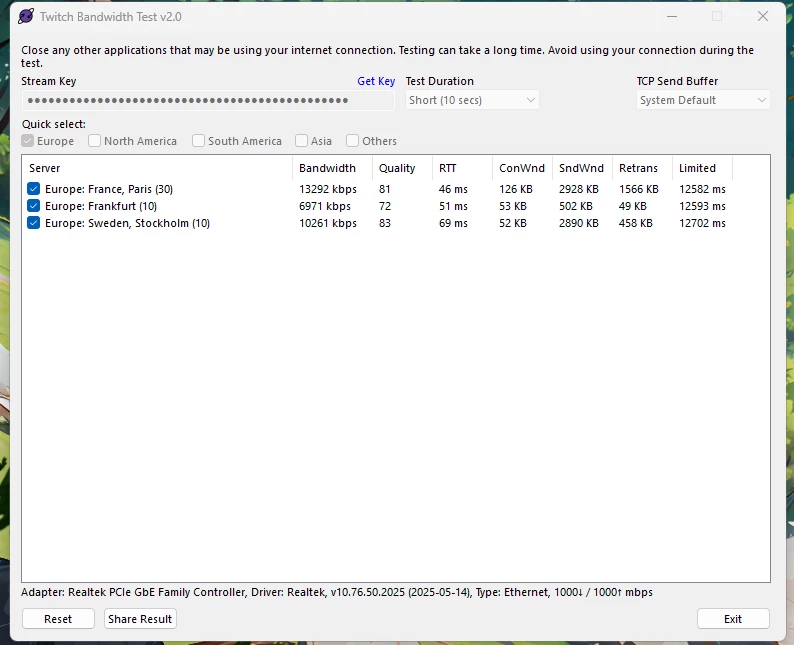Click the 53 KB ConWnd cell
The width and height of the screenshot is (794, 645).
[x=512, y=206]
